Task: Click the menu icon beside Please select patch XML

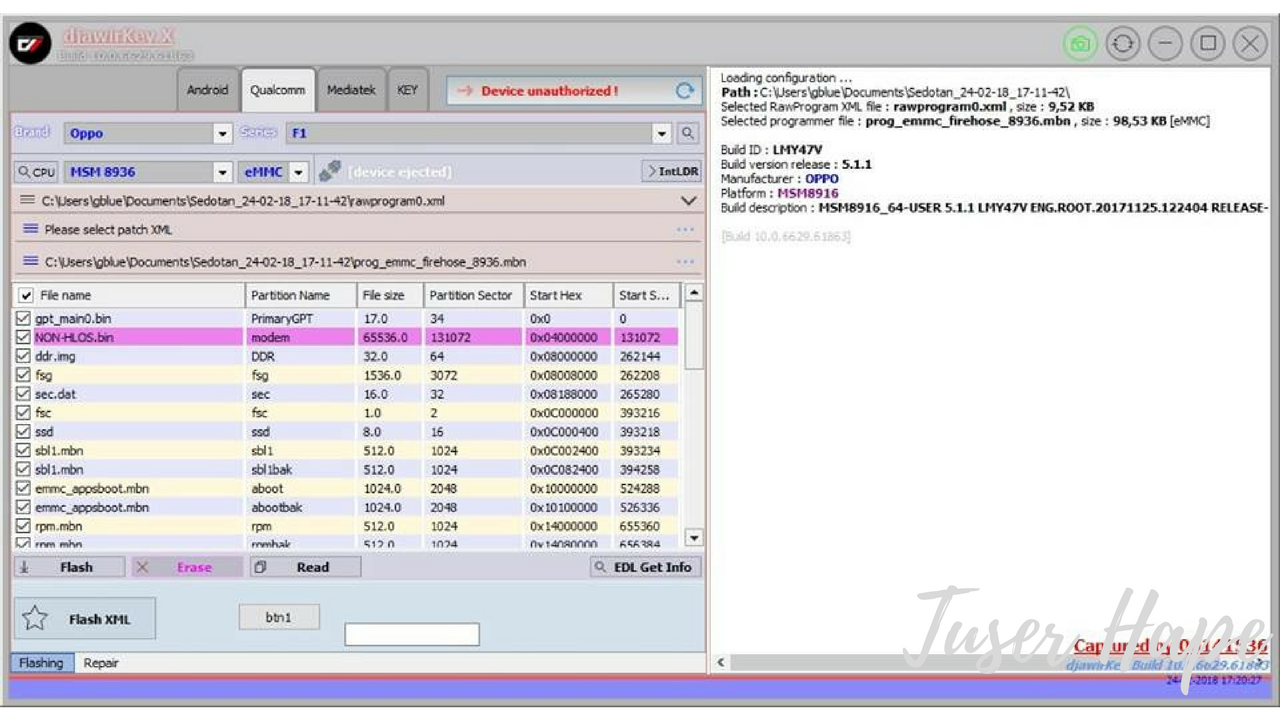Action: (x=31, y=230)
